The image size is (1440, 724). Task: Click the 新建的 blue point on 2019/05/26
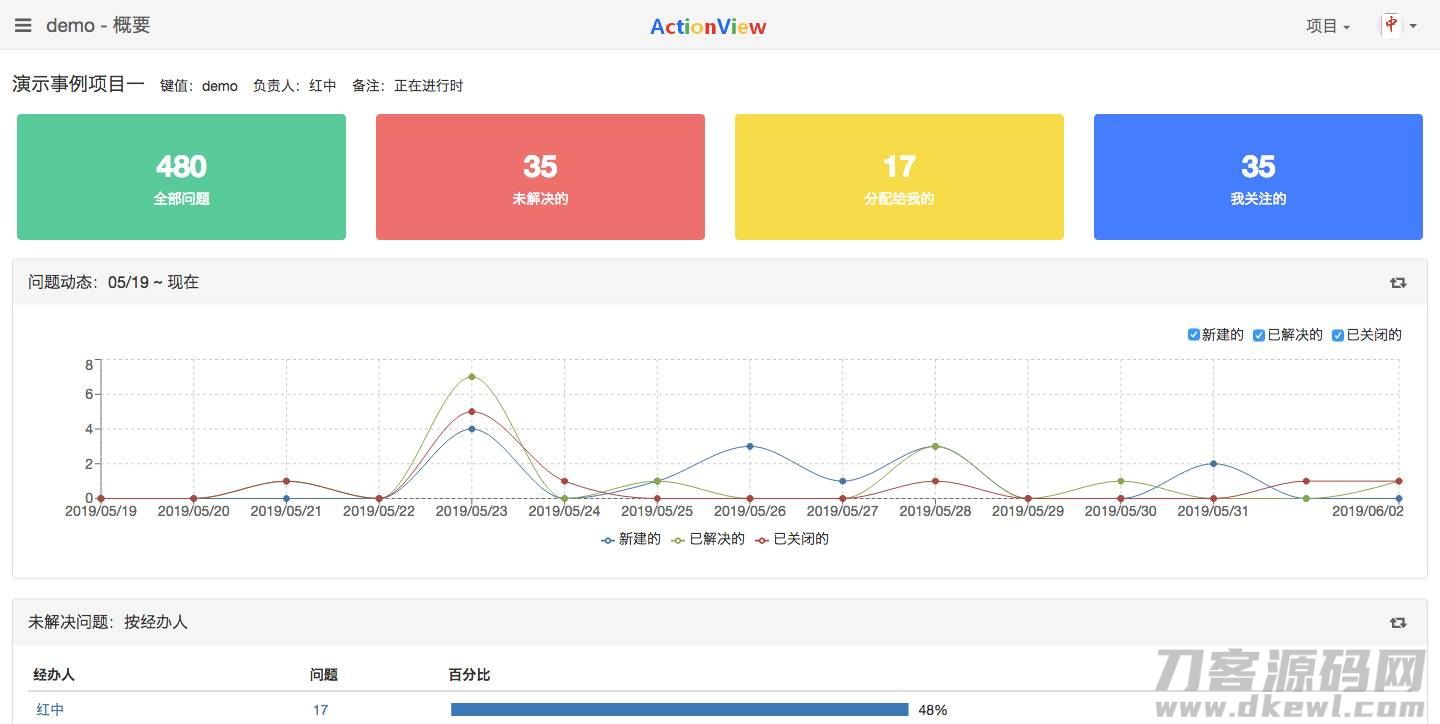pos(750,446)
